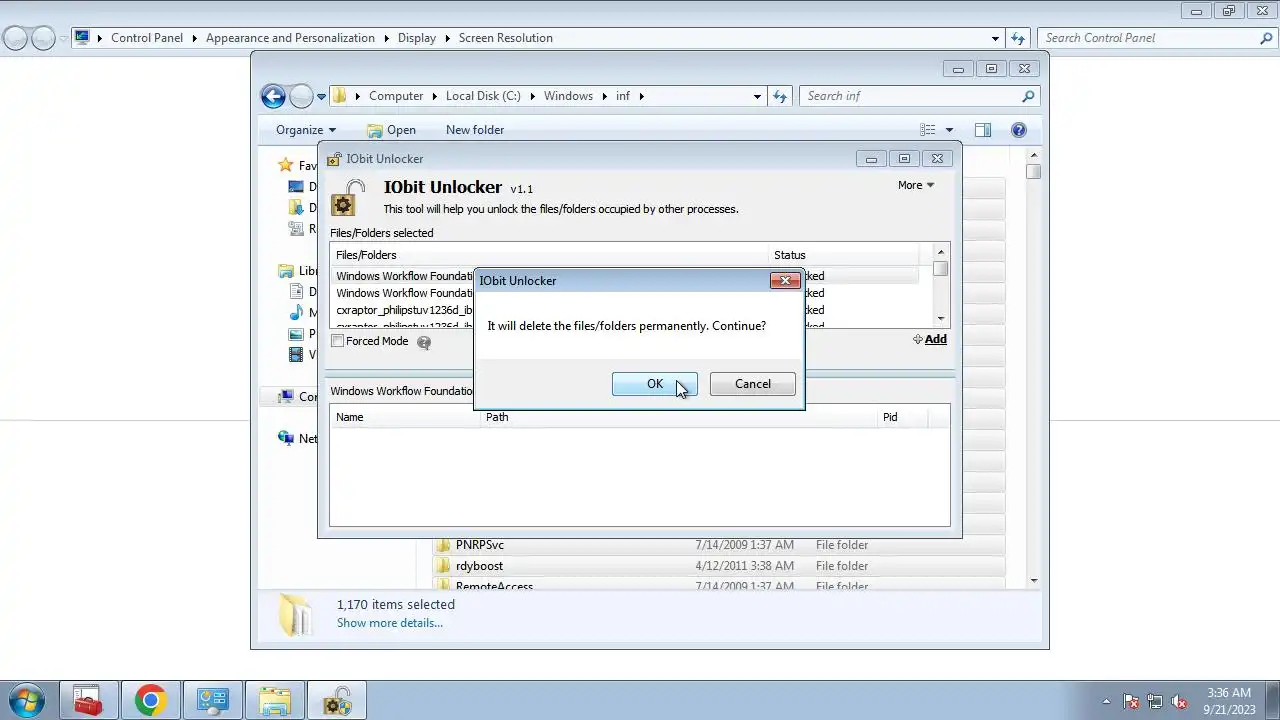Show hidden tray icons
1280x720 pixels.
[x=1106, y=701]
